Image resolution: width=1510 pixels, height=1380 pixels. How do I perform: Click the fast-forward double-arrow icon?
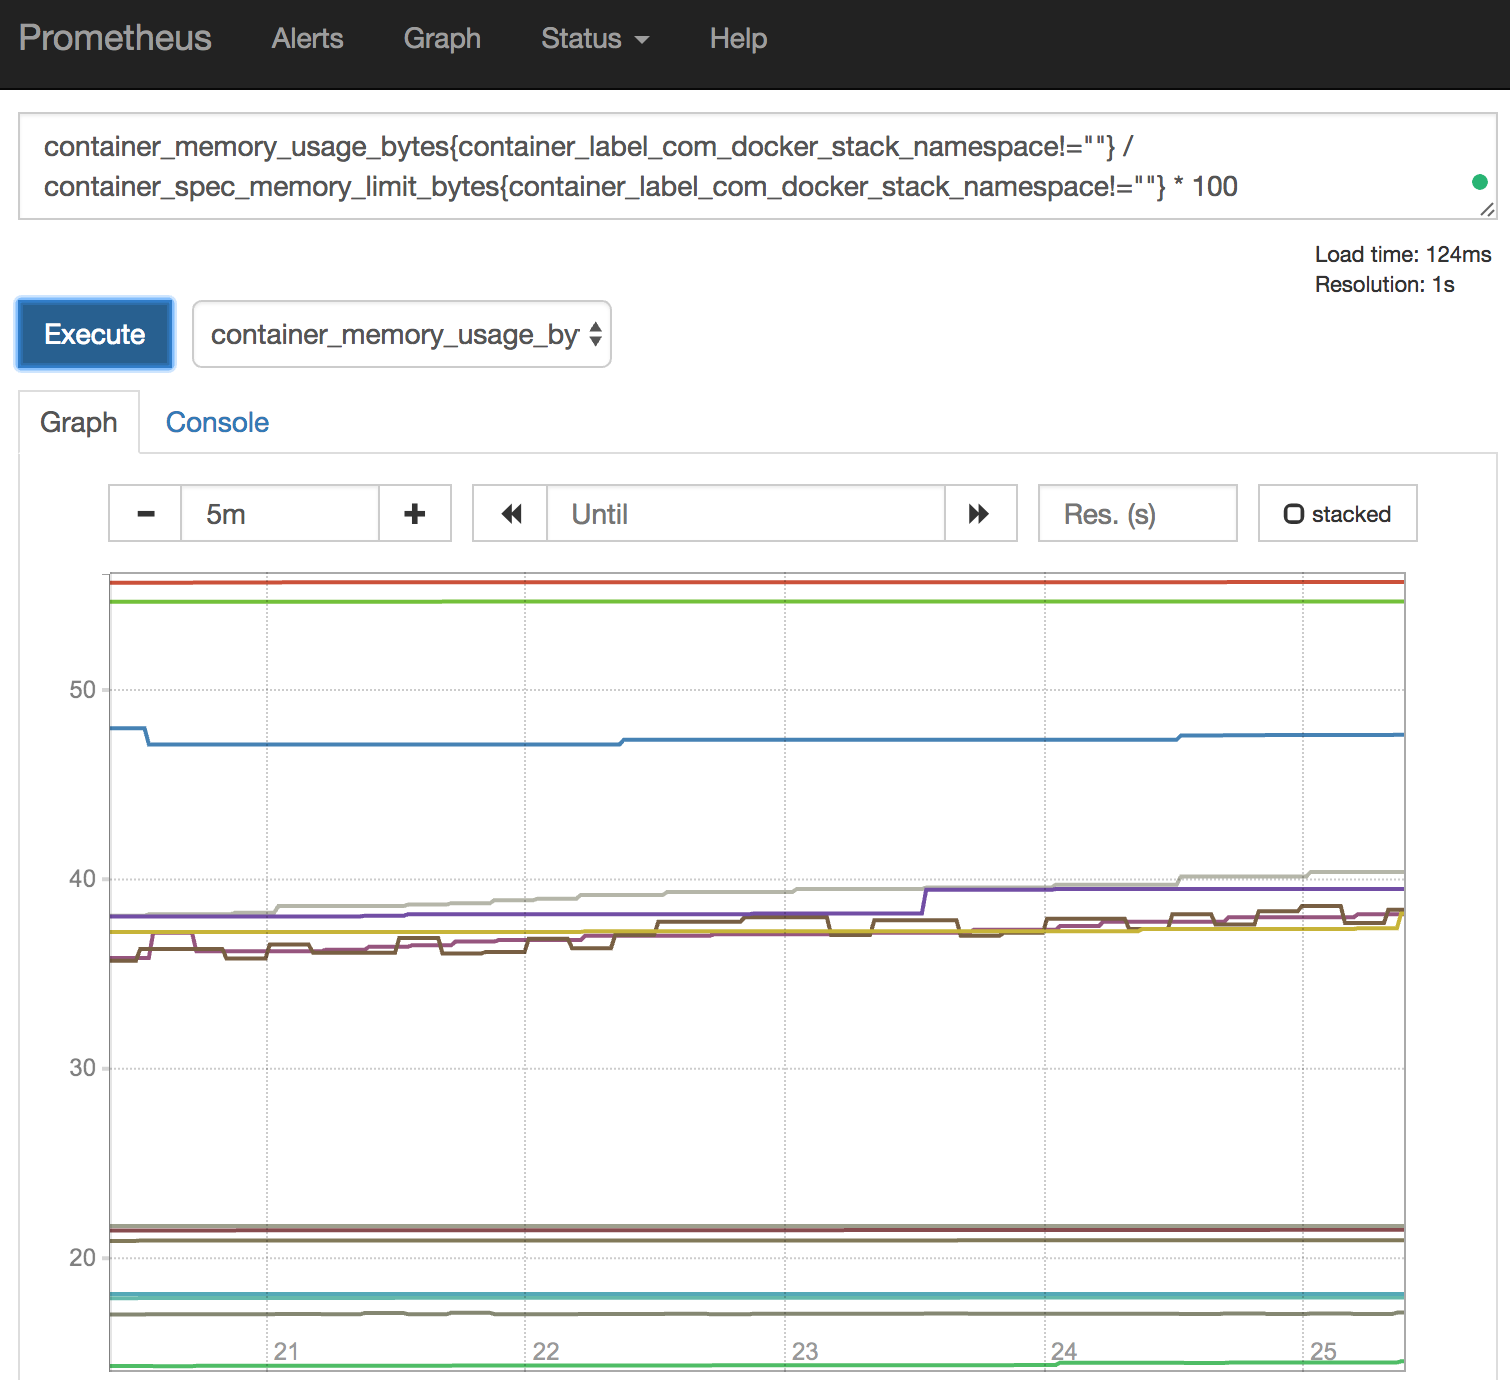click(979, 514)
